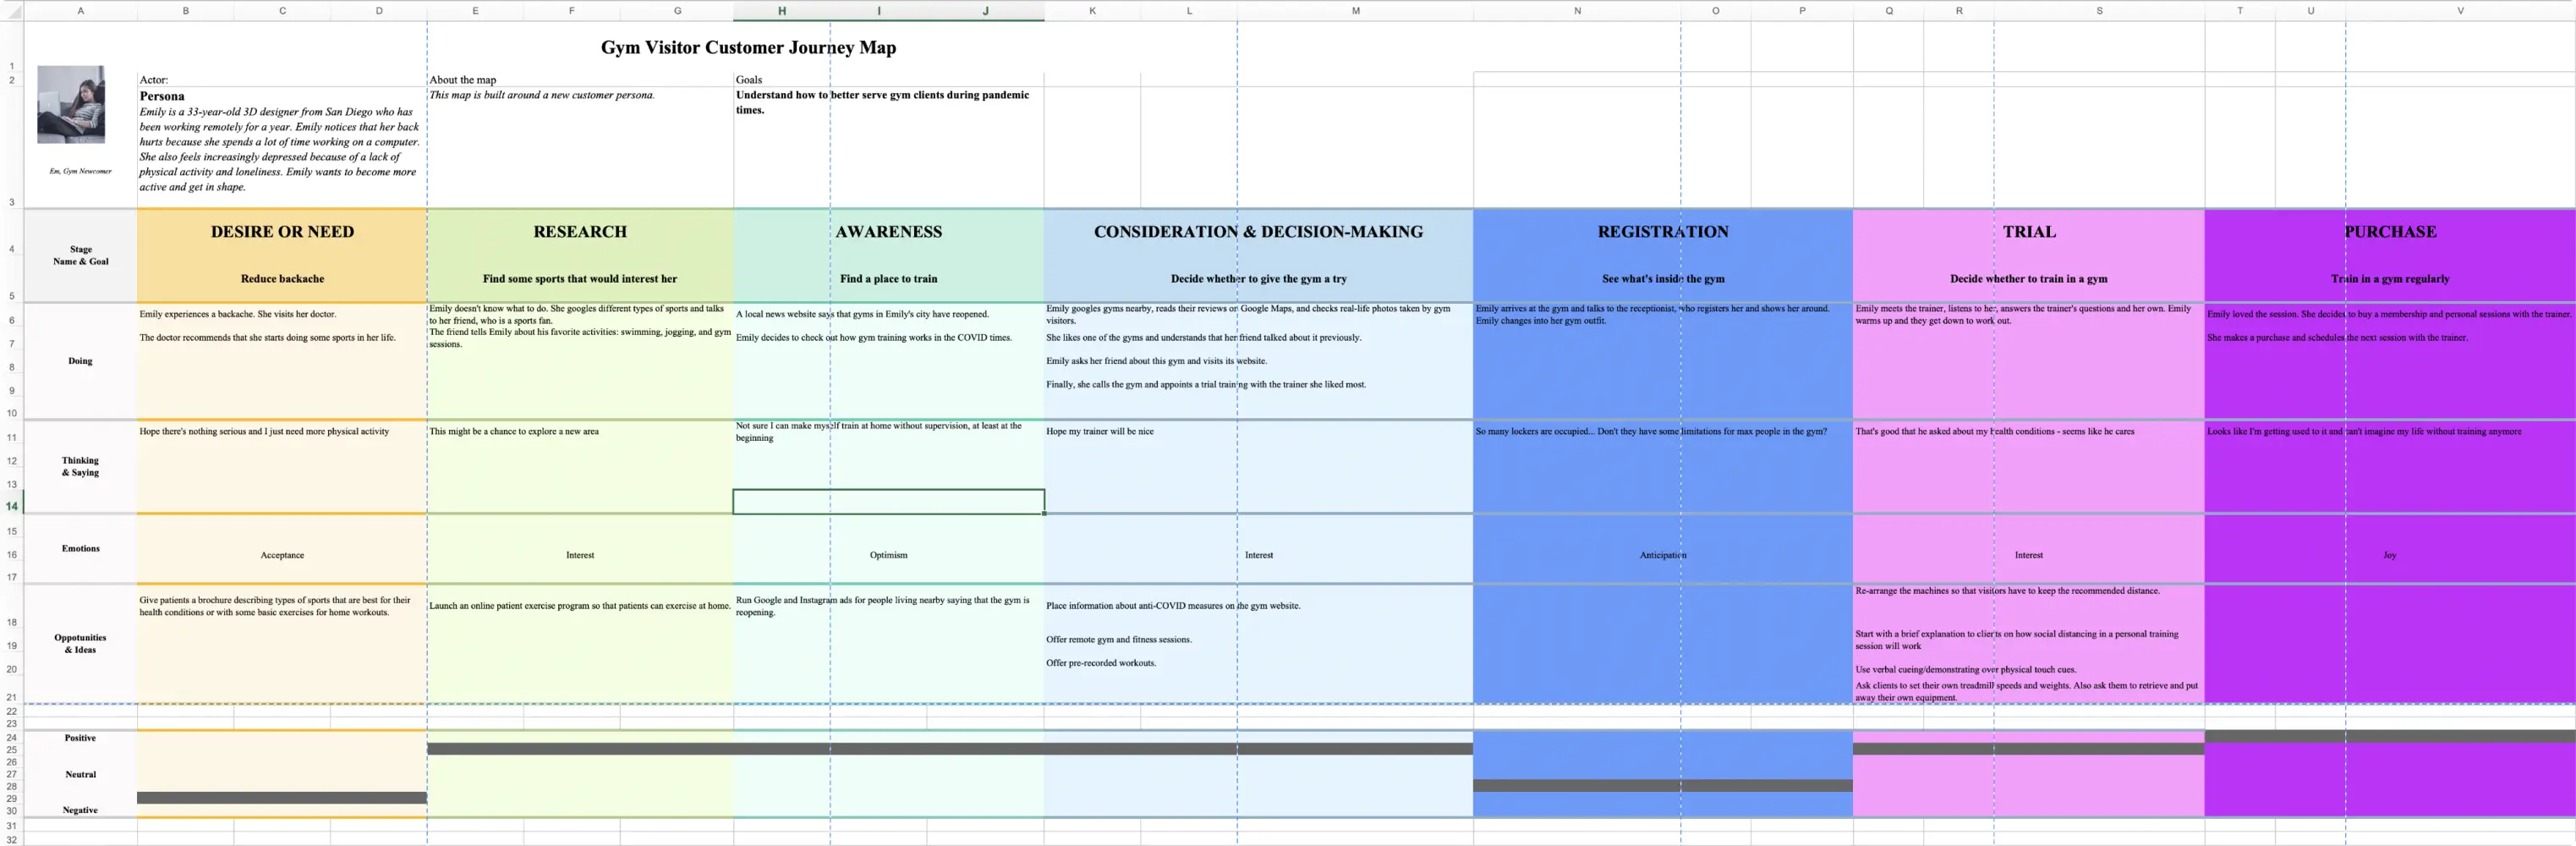Click the 'Neutral' emotion scale label
This screenshot has width=2576, height=846.
click(x=80, y=774)
